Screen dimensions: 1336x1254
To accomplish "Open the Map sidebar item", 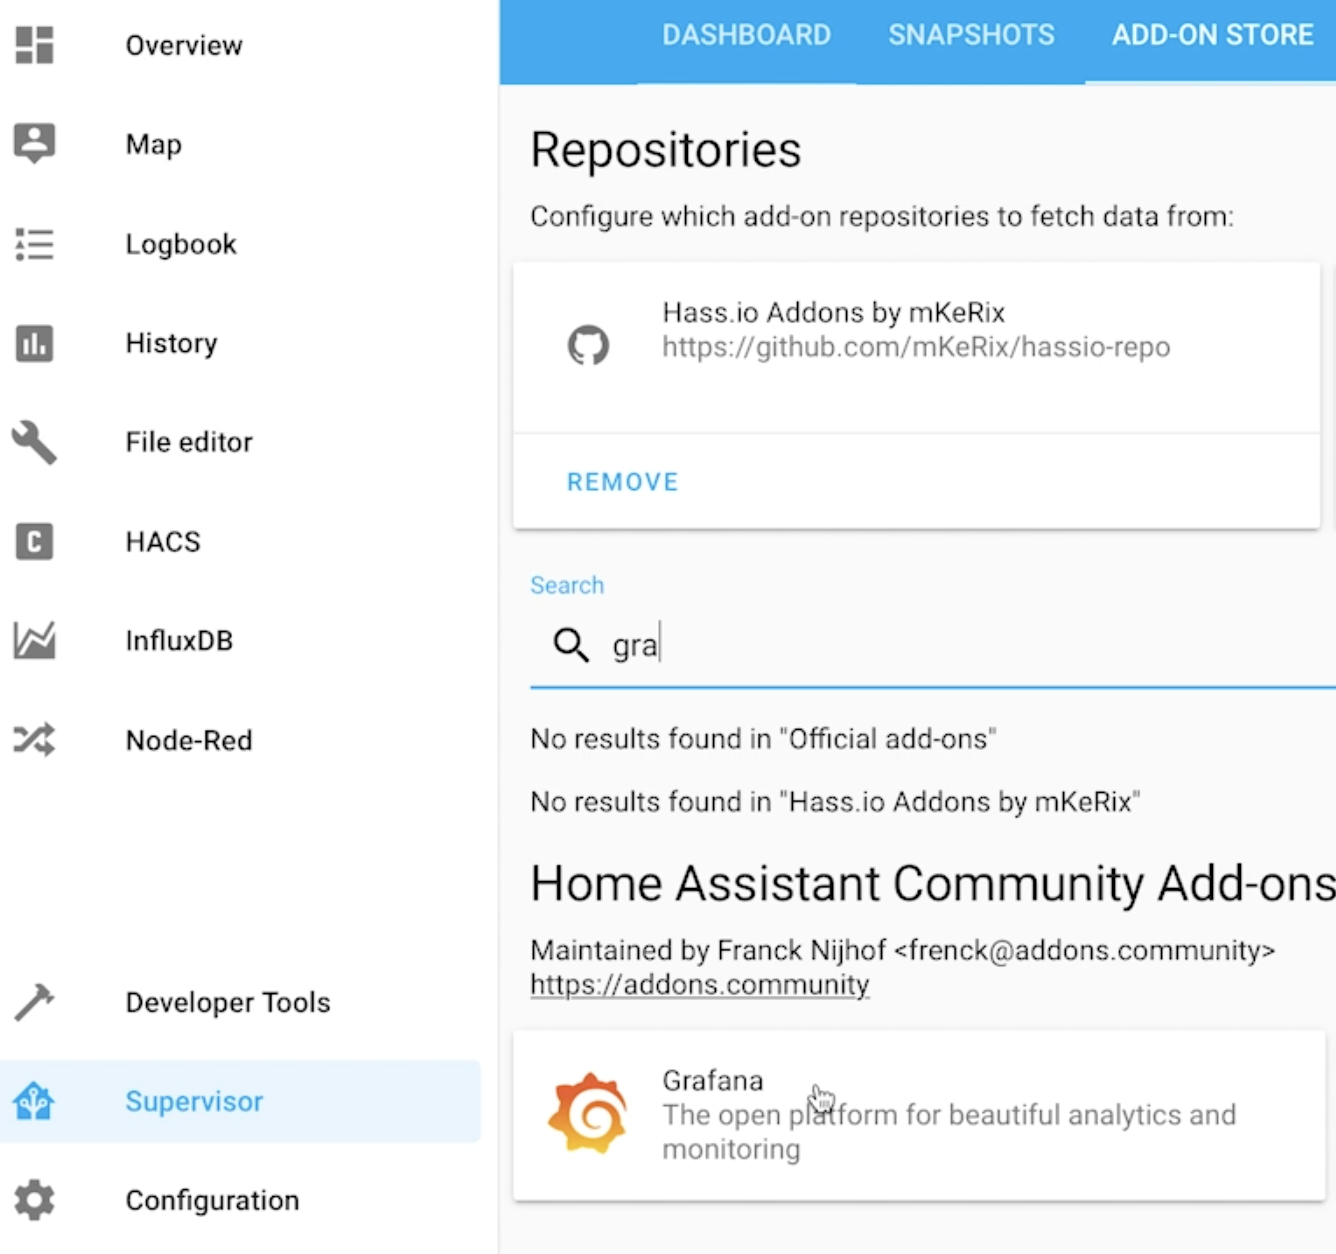I will tap(240, 144).
